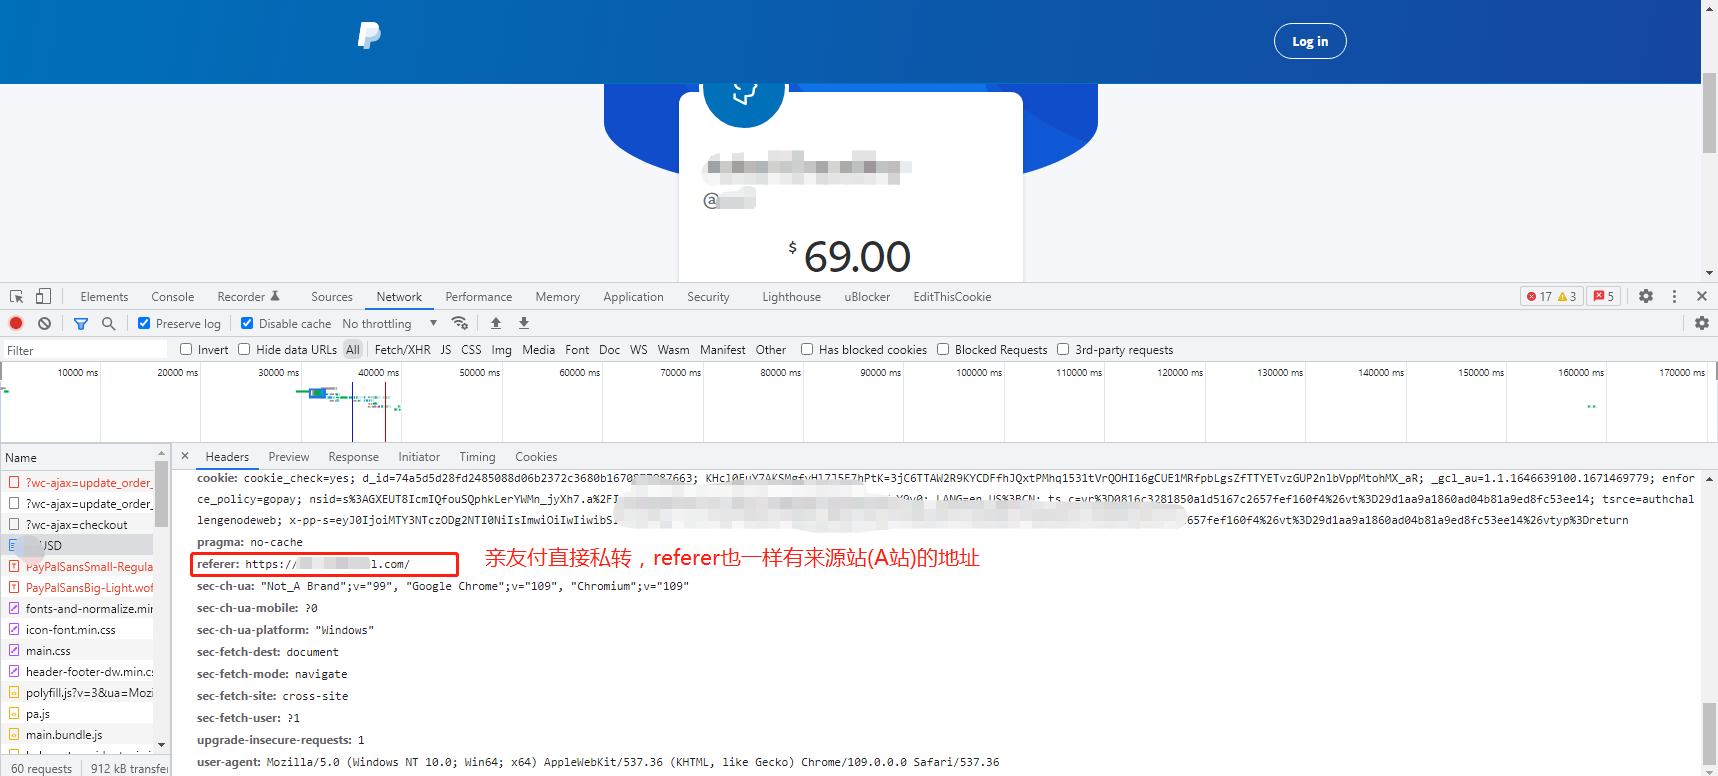Select the main.bundle.js request
Screen dimensions: 1718x776
pos(78,735)
